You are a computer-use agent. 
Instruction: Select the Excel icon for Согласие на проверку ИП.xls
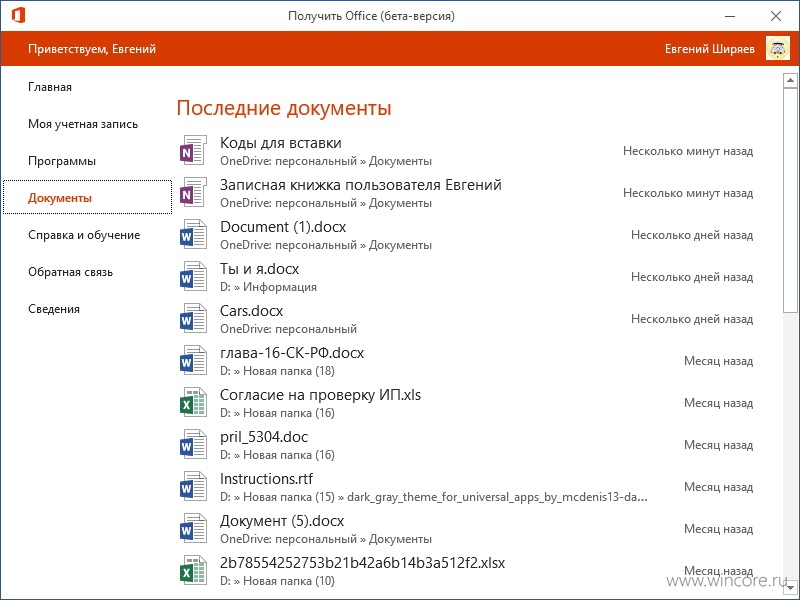193,403
